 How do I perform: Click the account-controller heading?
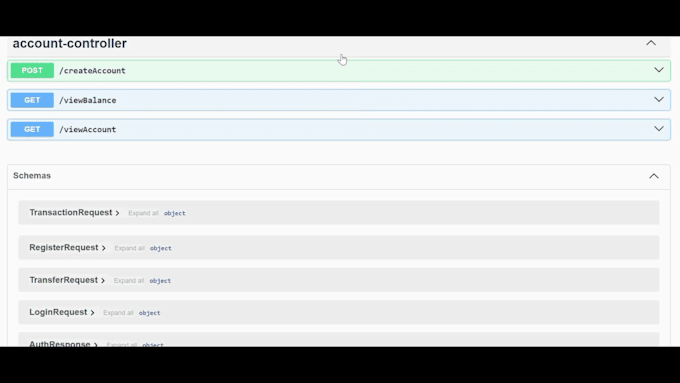click(x=70, y=43)
